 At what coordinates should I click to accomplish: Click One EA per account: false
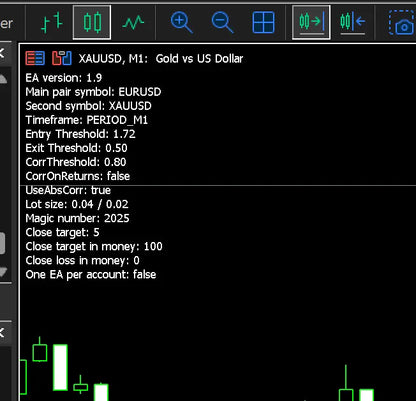tap(91, 275)
